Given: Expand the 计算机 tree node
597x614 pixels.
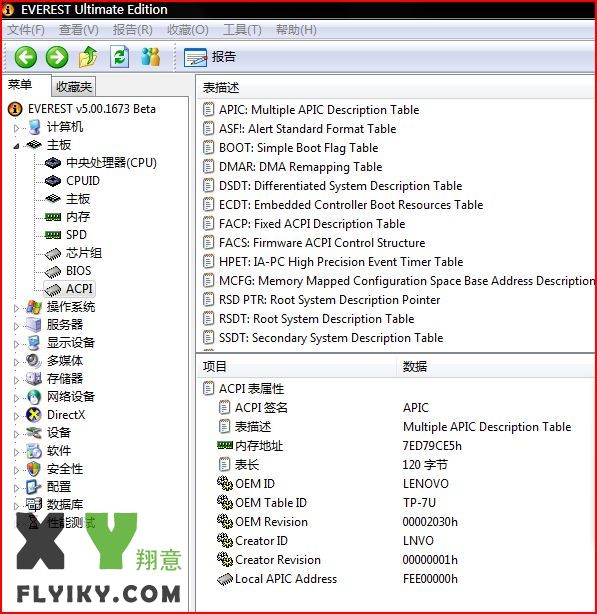Looking at the screenshot, I should coord(16,128).
